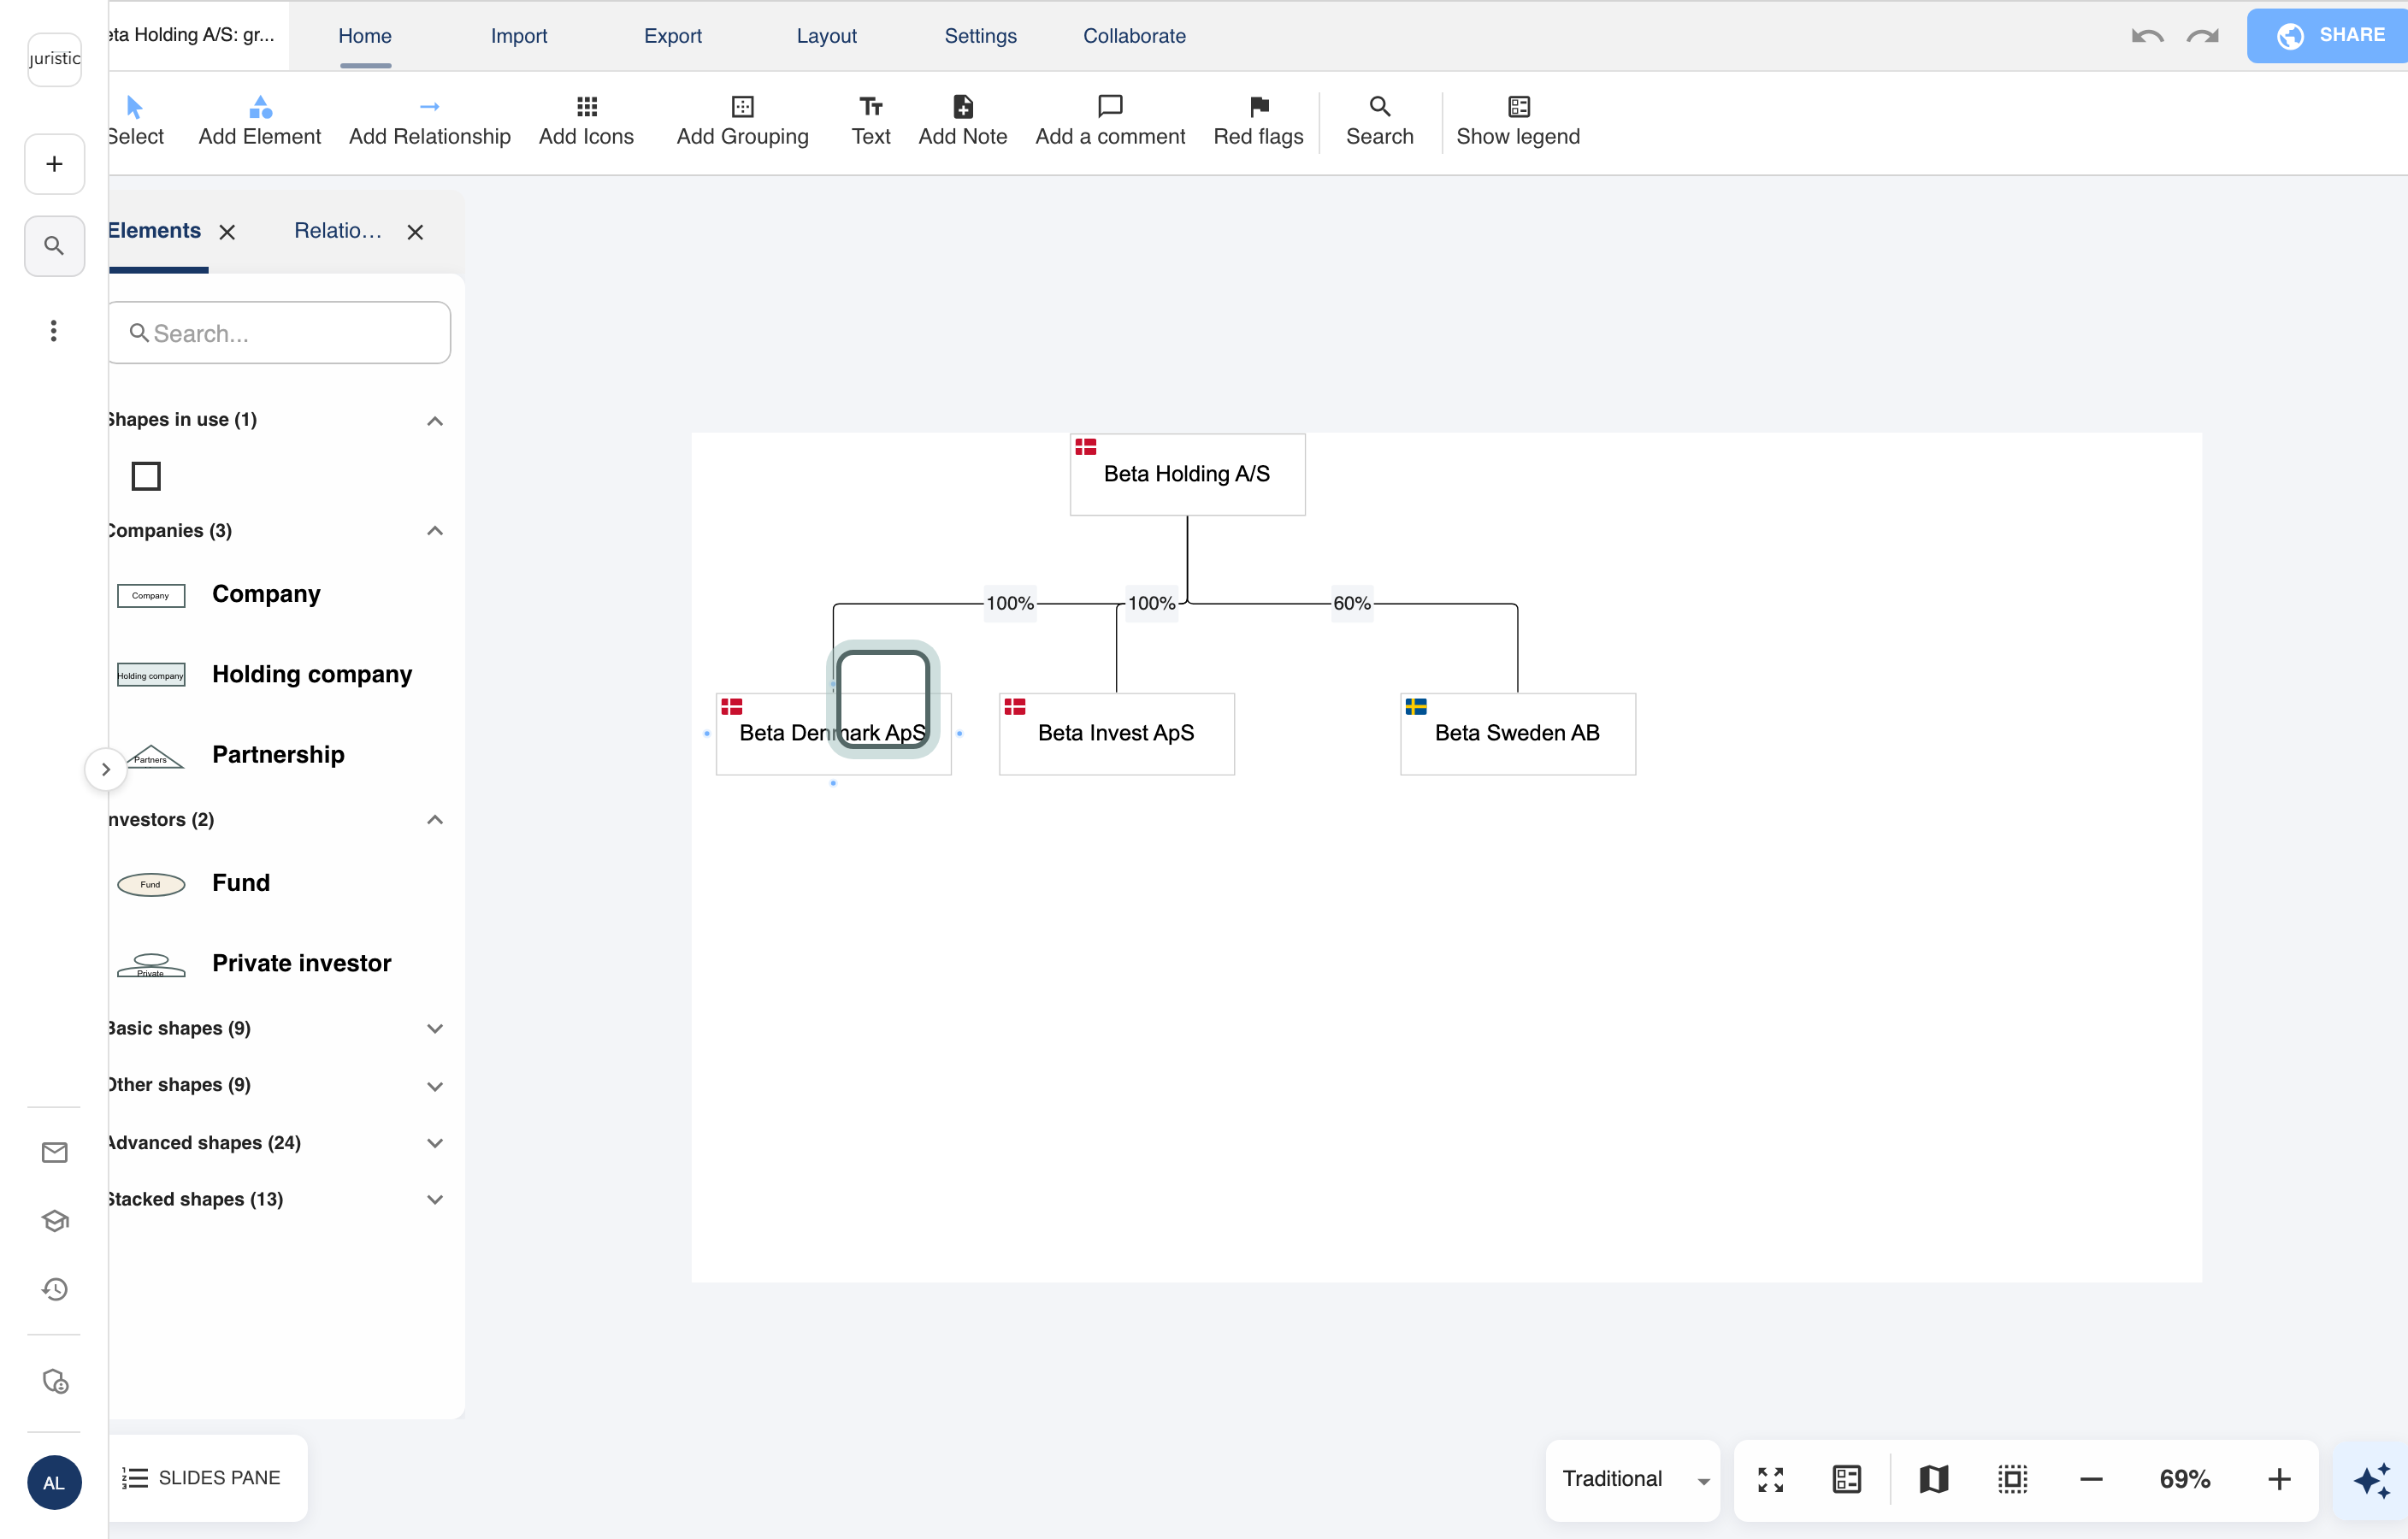The height and width of the screenshot is (1539, 2408).
Task: Redo the last action
Action: pos(2202,36)
